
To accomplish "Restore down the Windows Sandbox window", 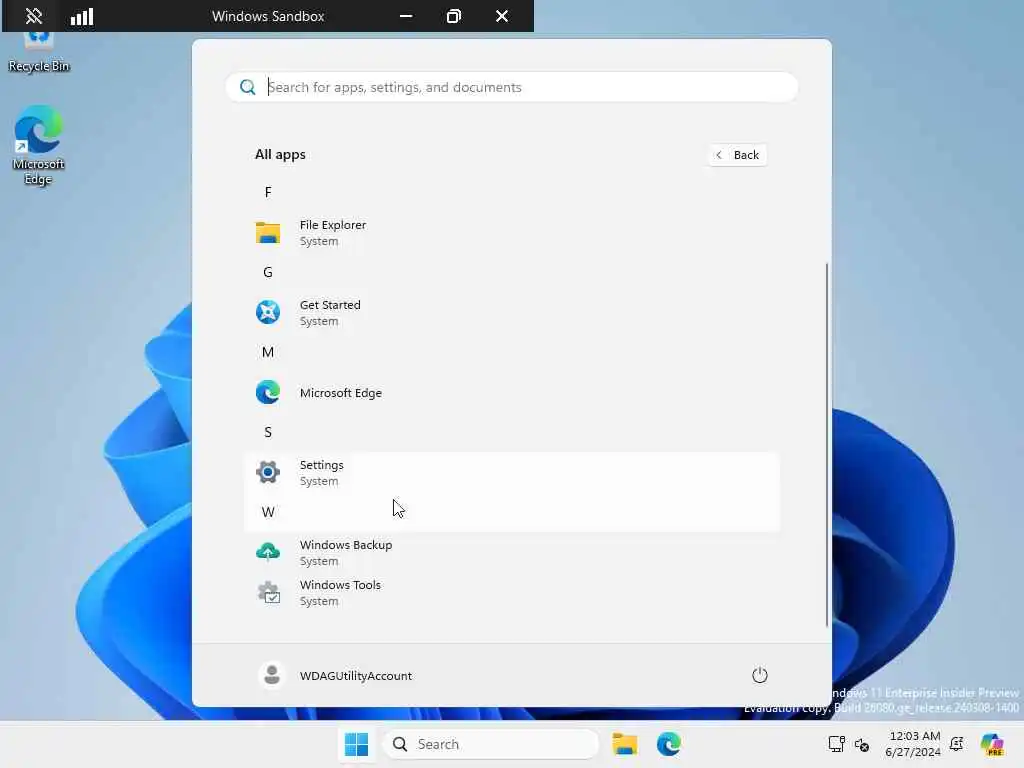I will point(454,16).
